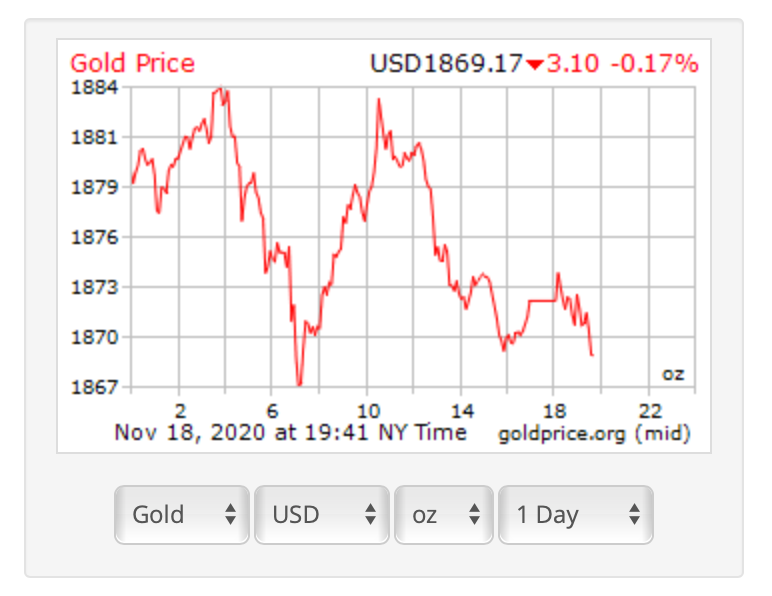This screenshot has height=596, width=772.
Task: Click the 10 hour mark on x-axis
Action: (367, 410)
